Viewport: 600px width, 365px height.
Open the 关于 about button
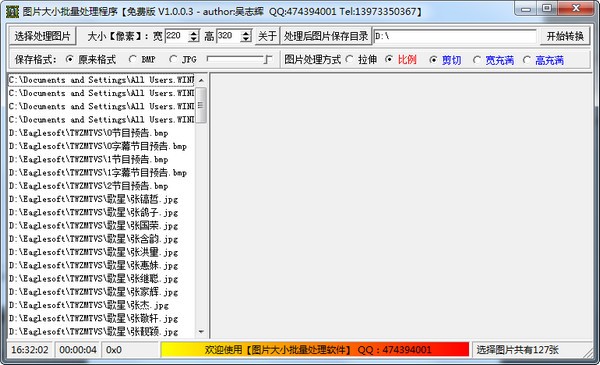(x=267, y=36)
